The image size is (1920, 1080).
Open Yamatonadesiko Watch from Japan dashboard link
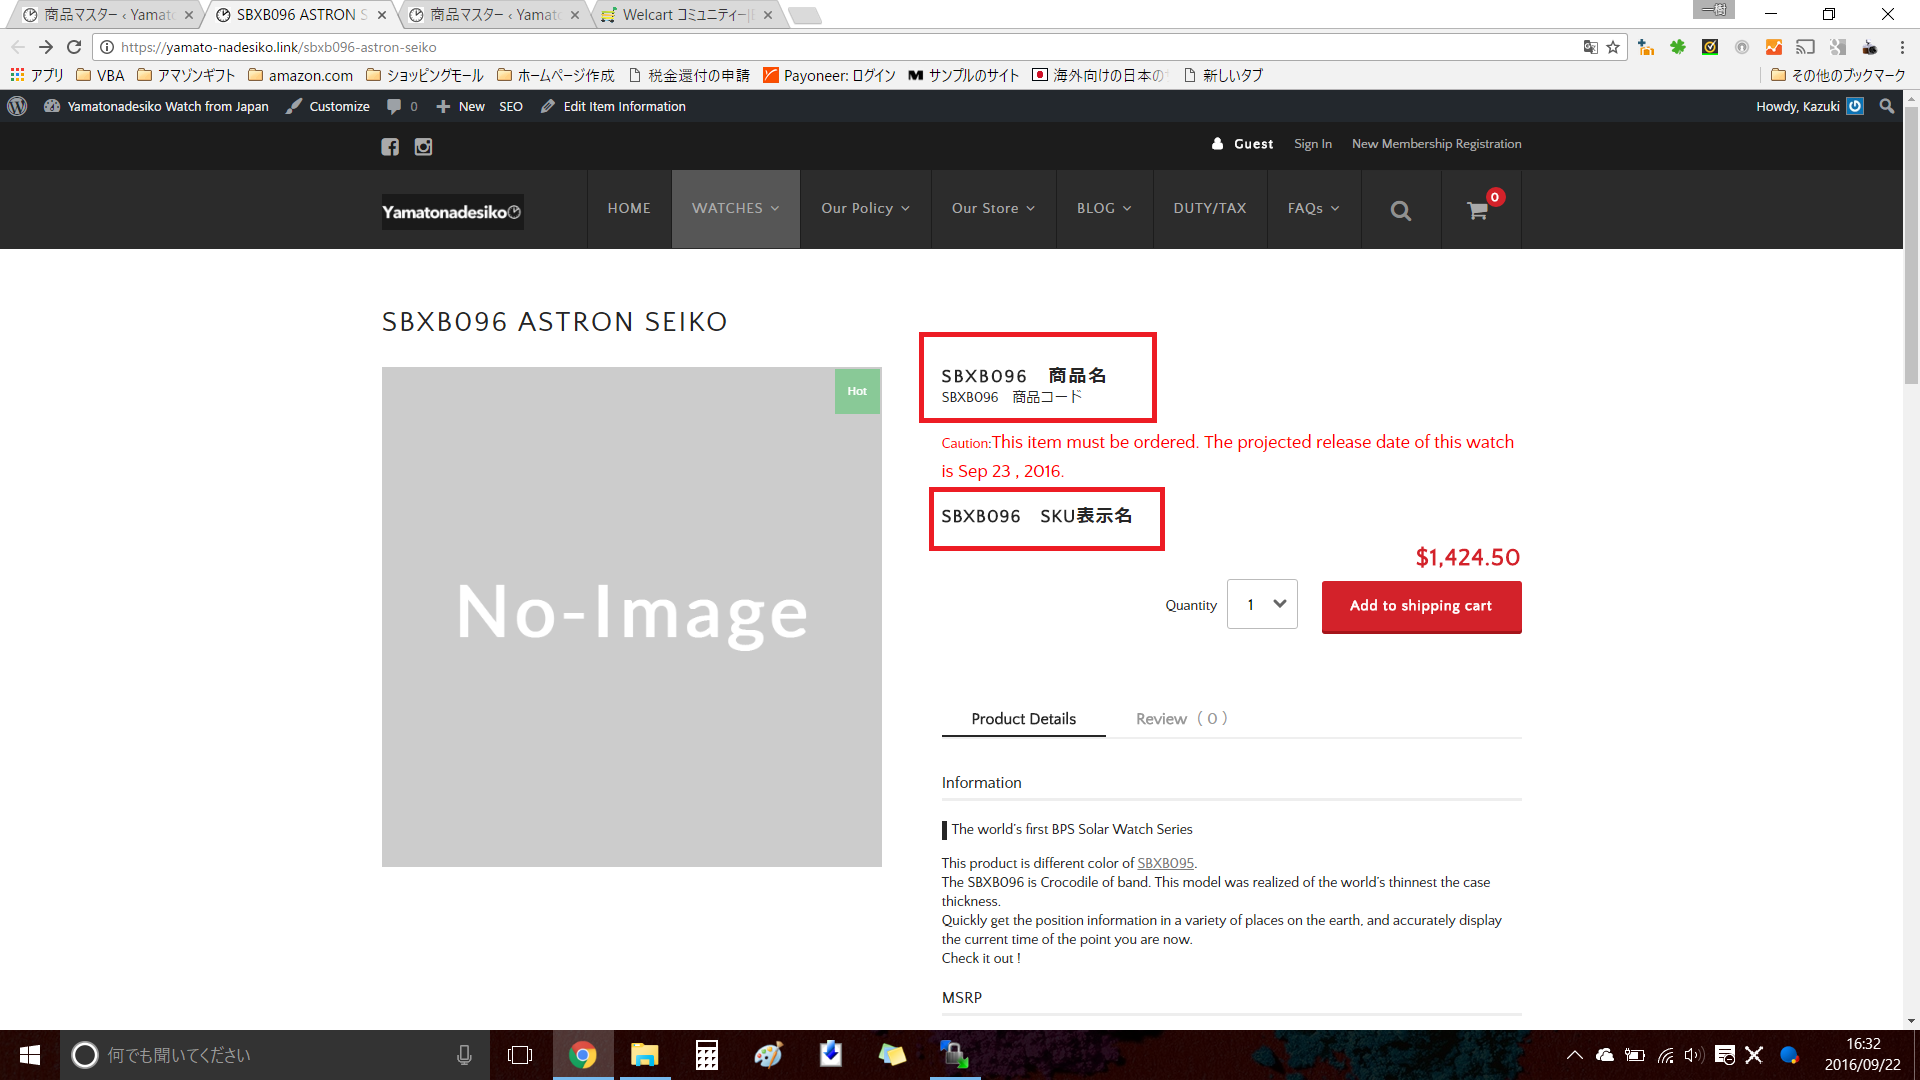tap(157, 106)
